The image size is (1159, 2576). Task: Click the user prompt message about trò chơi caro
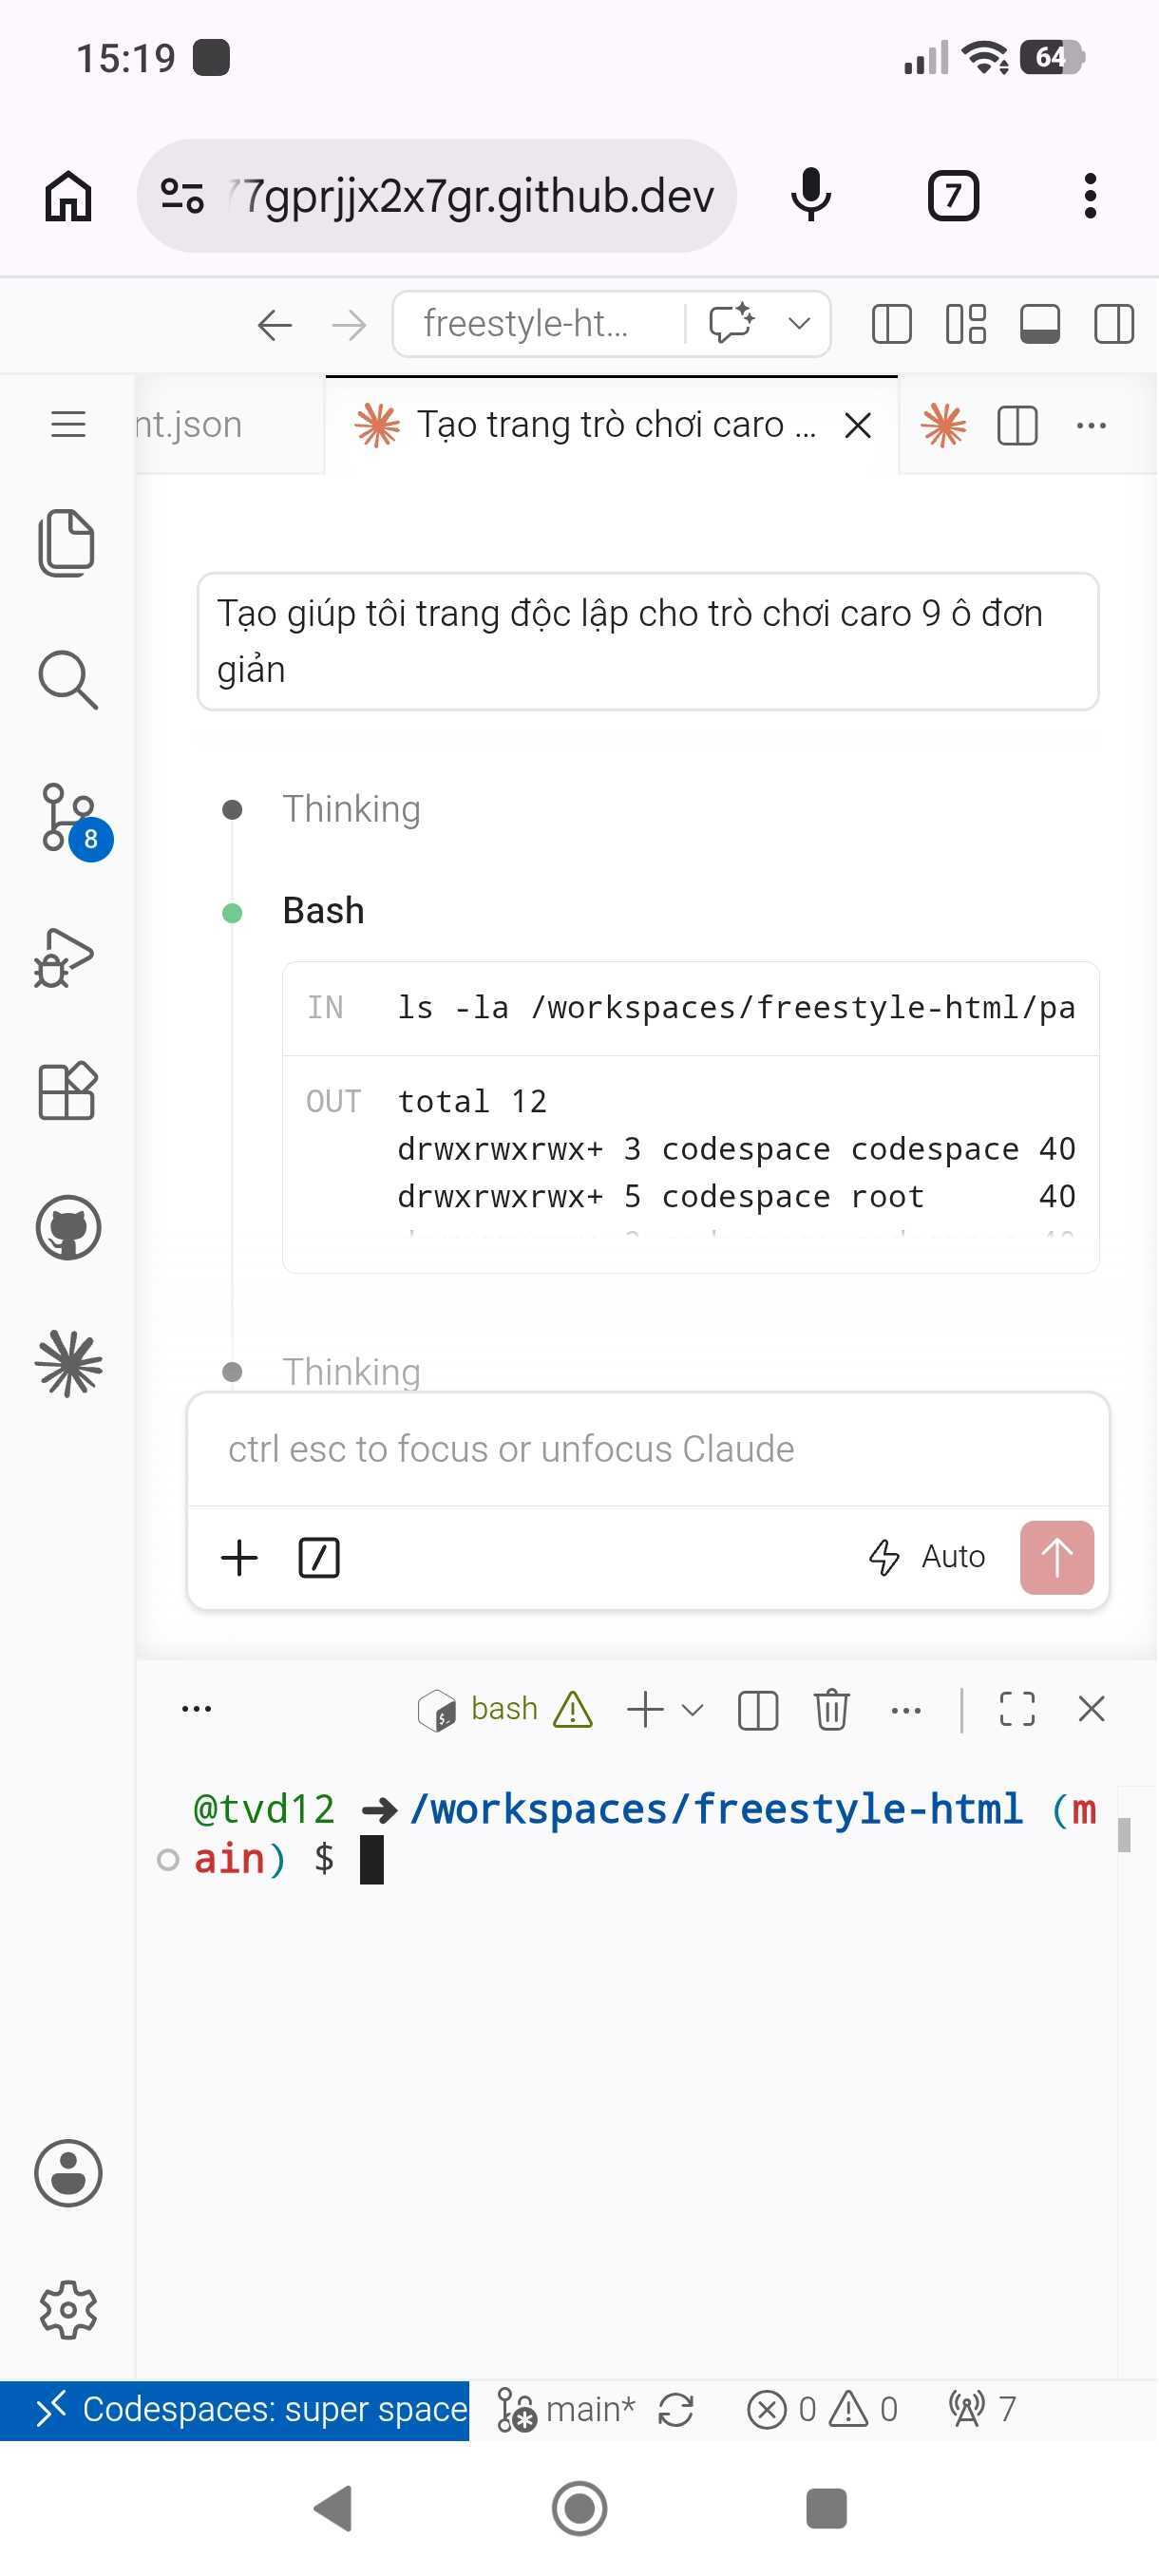[x=648, y=641]
